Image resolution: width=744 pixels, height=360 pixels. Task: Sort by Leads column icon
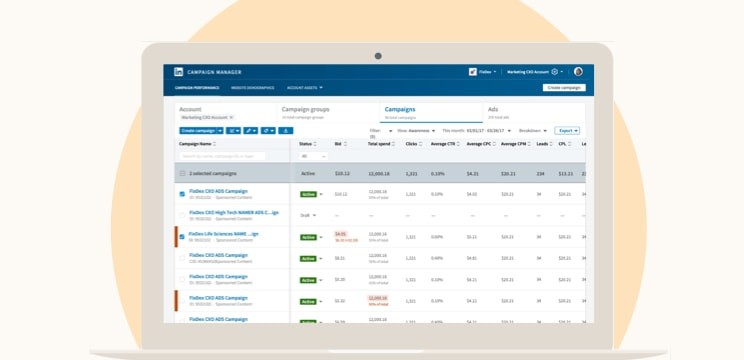coord(551,144)
